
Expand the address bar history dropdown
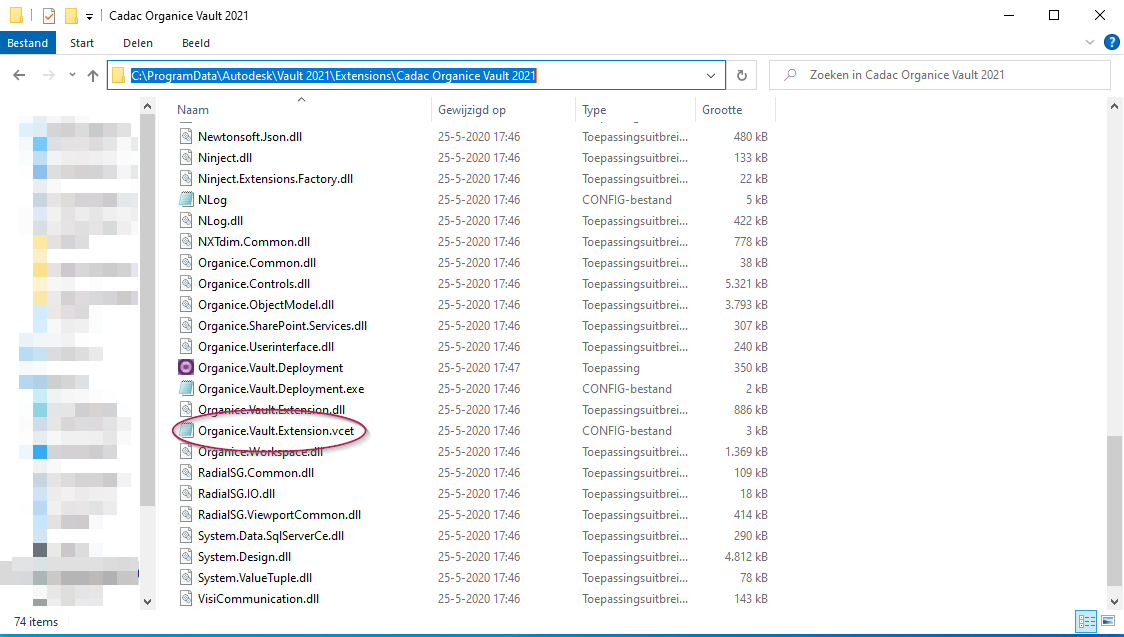click(x=711, y=75)
